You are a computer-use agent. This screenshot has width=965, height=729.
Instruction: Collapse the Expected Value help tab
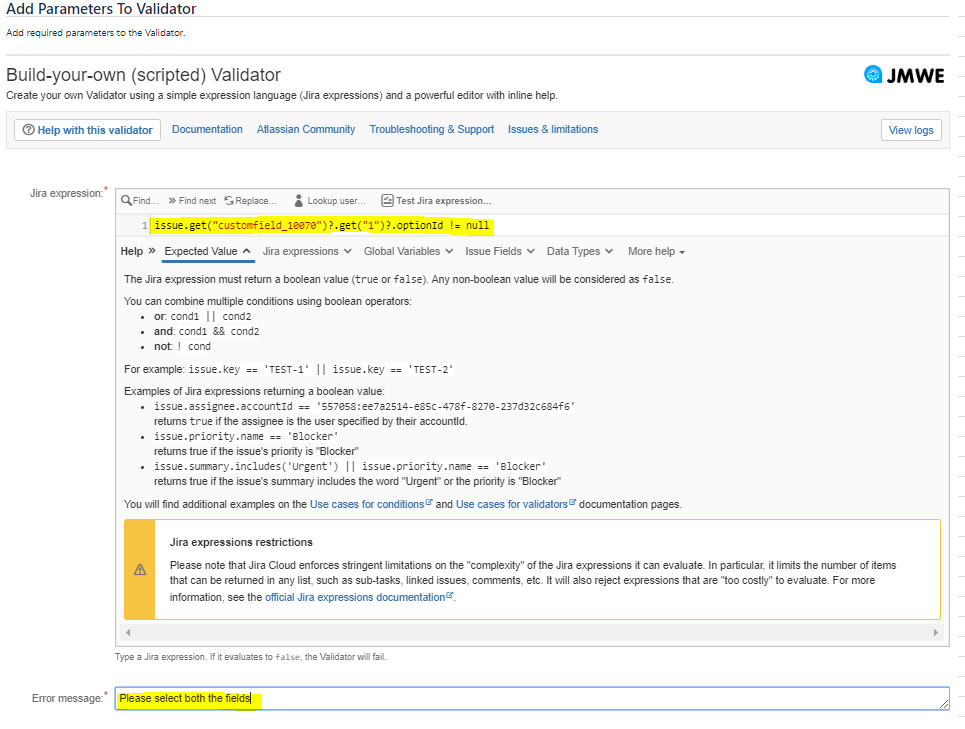pyautogui.click(x=207, y=251)
